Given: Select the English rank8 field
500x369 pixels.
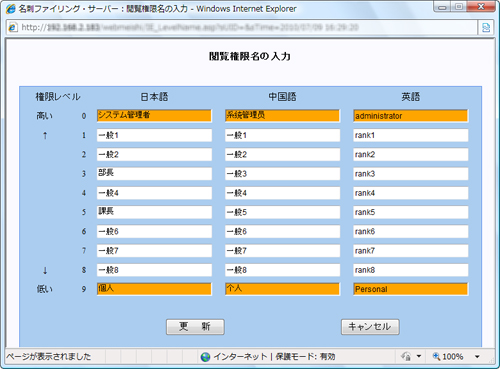Looking at the screenshot, I should pyautogui.click(x=411, y=270).
